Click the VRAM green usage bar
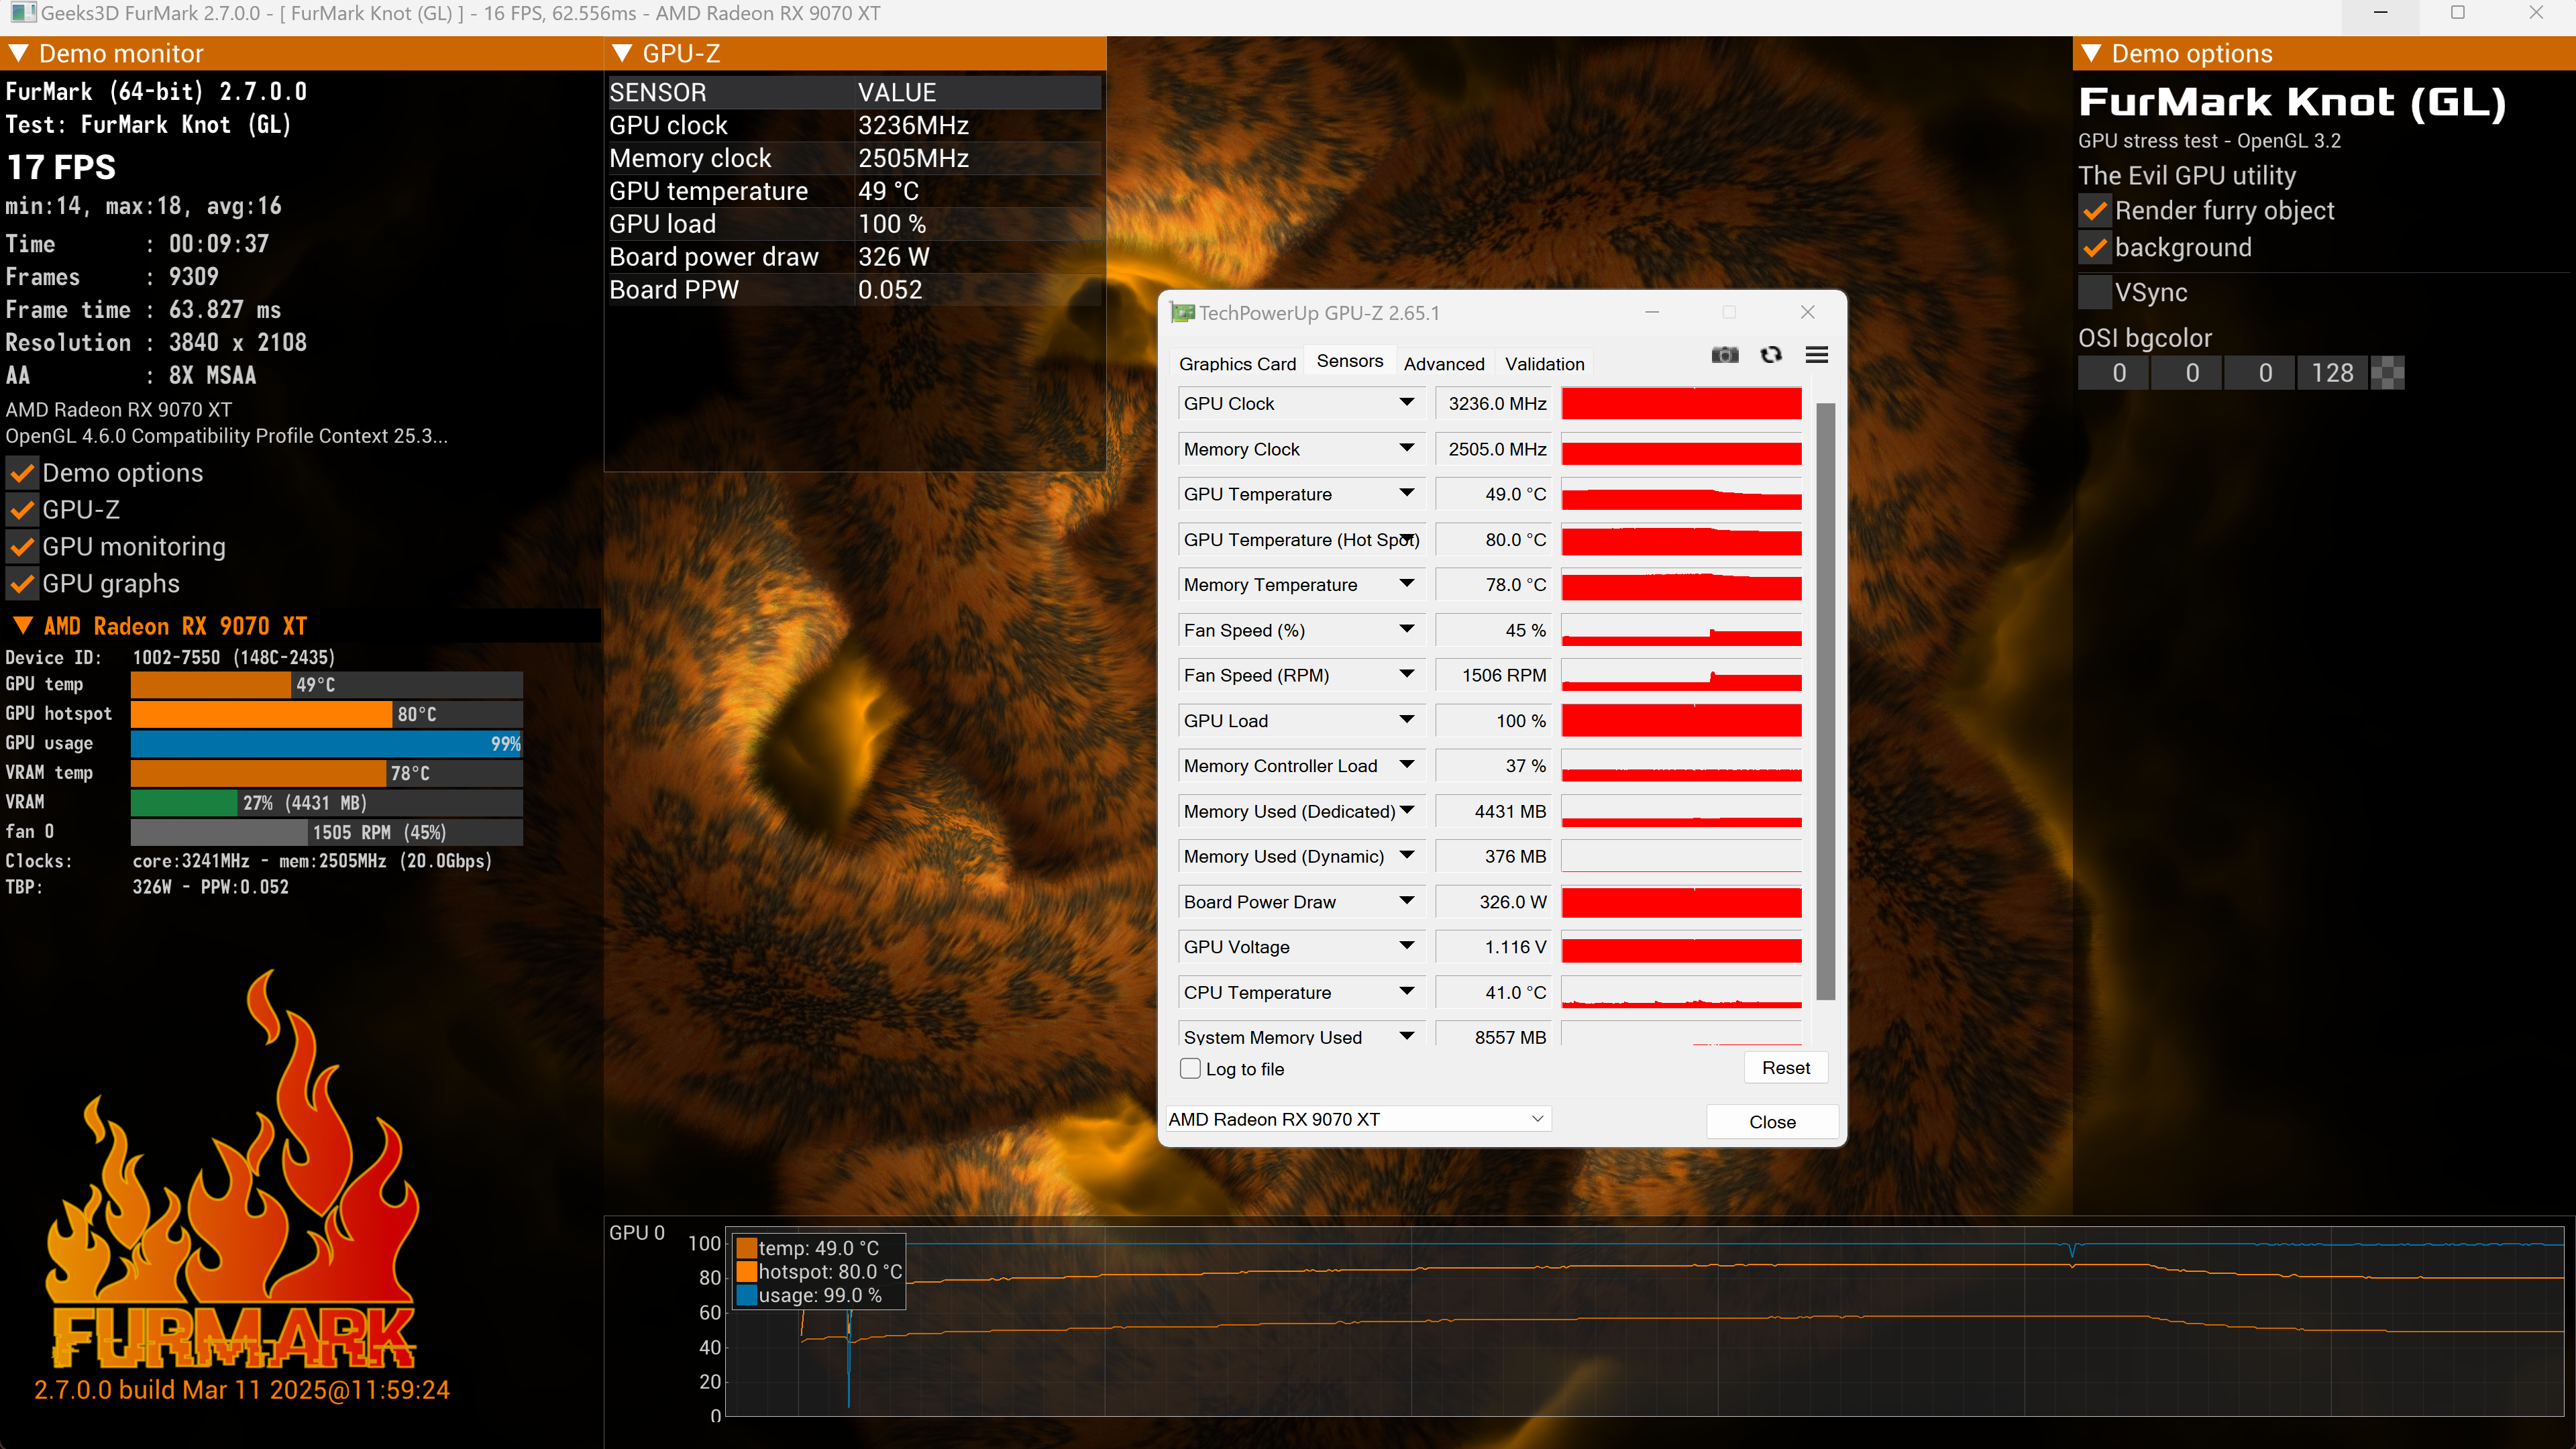The height and width of the screenshot is (1449, 2576). coord(184,803)
